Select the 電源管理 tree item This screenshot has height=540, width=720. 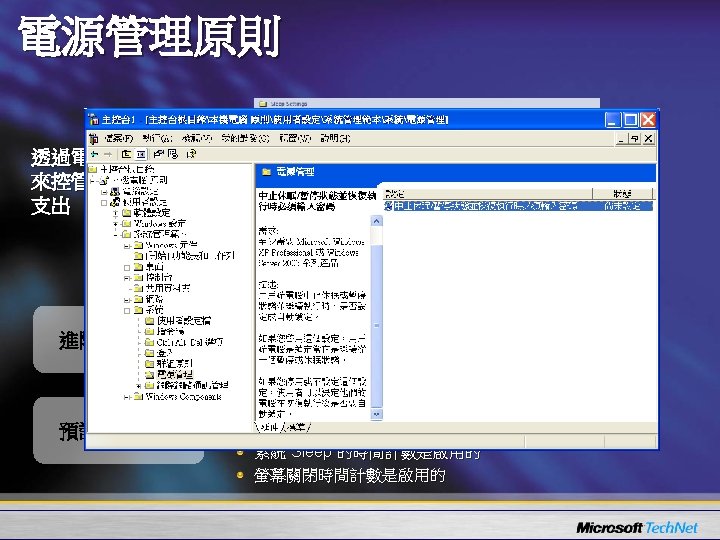(x=174, y=374)
